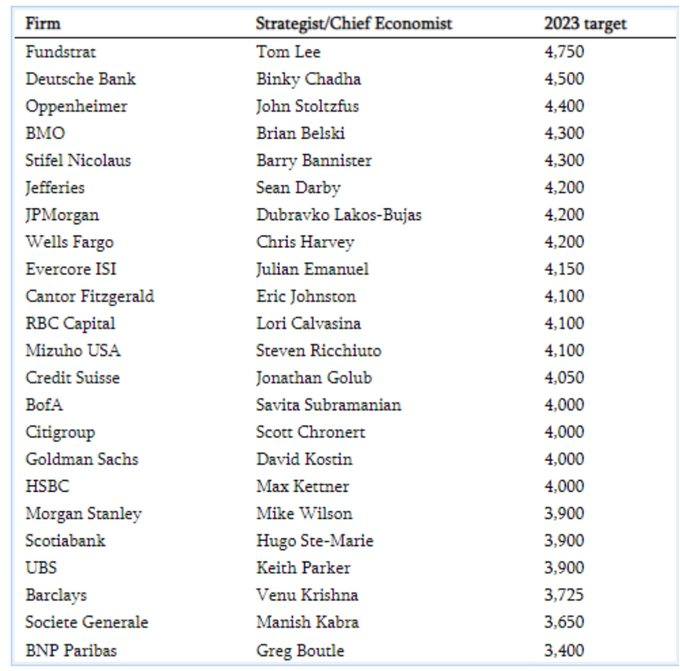Select BNP Paribas' 3,400 target
680x671 pixels.
click(564, 651)
